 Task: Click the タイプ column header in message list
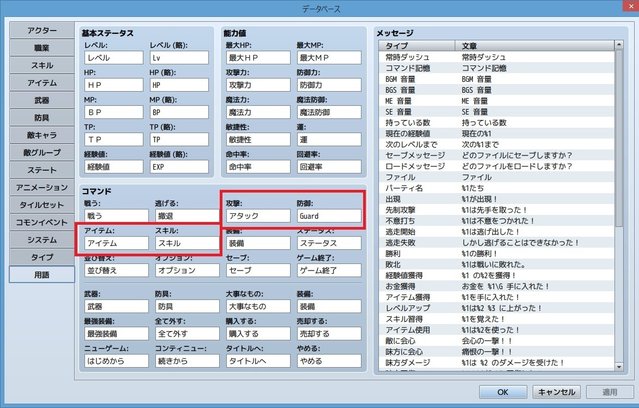coord(417,46)
